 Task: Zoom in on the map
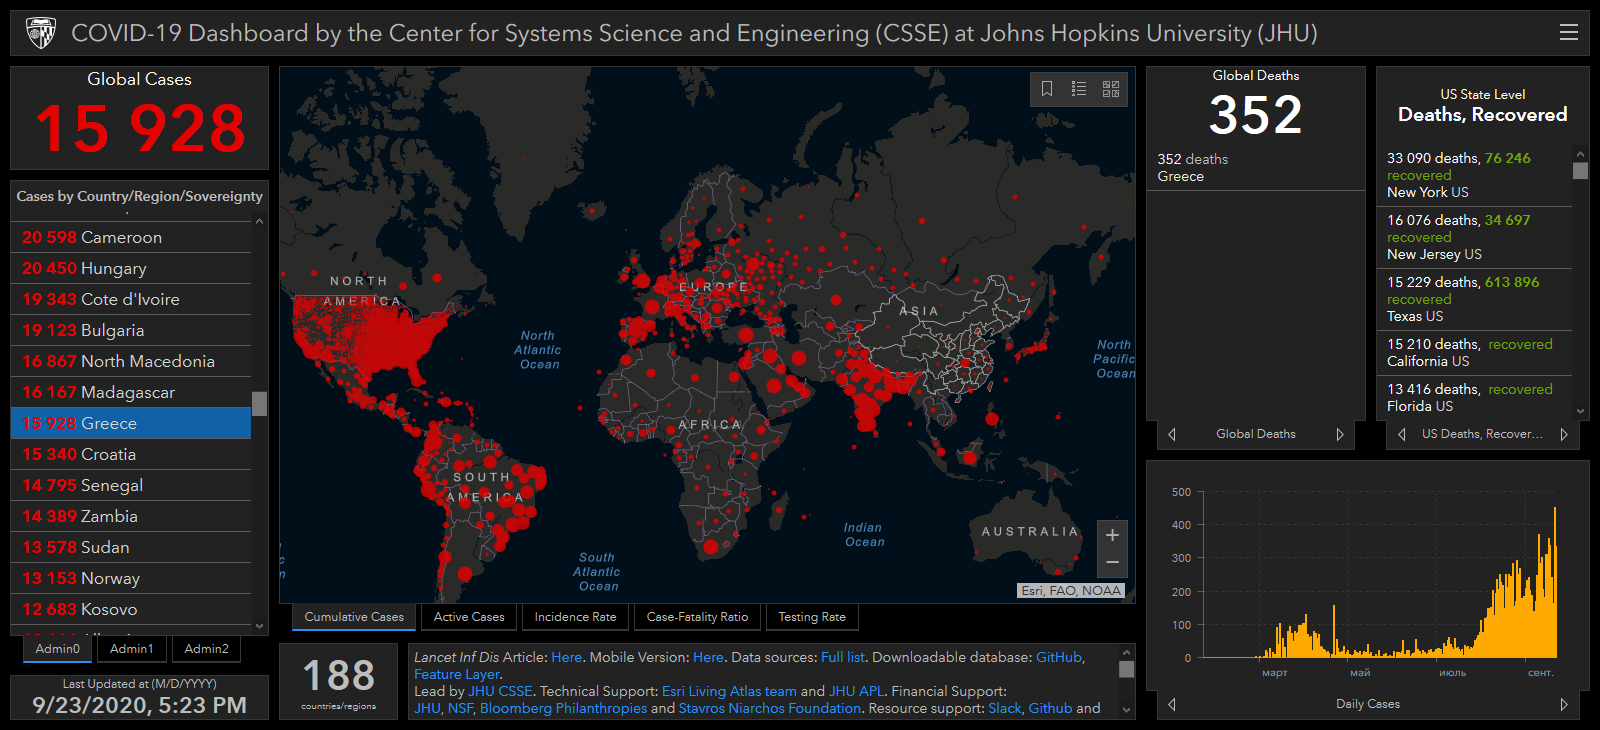(1112, 535)
